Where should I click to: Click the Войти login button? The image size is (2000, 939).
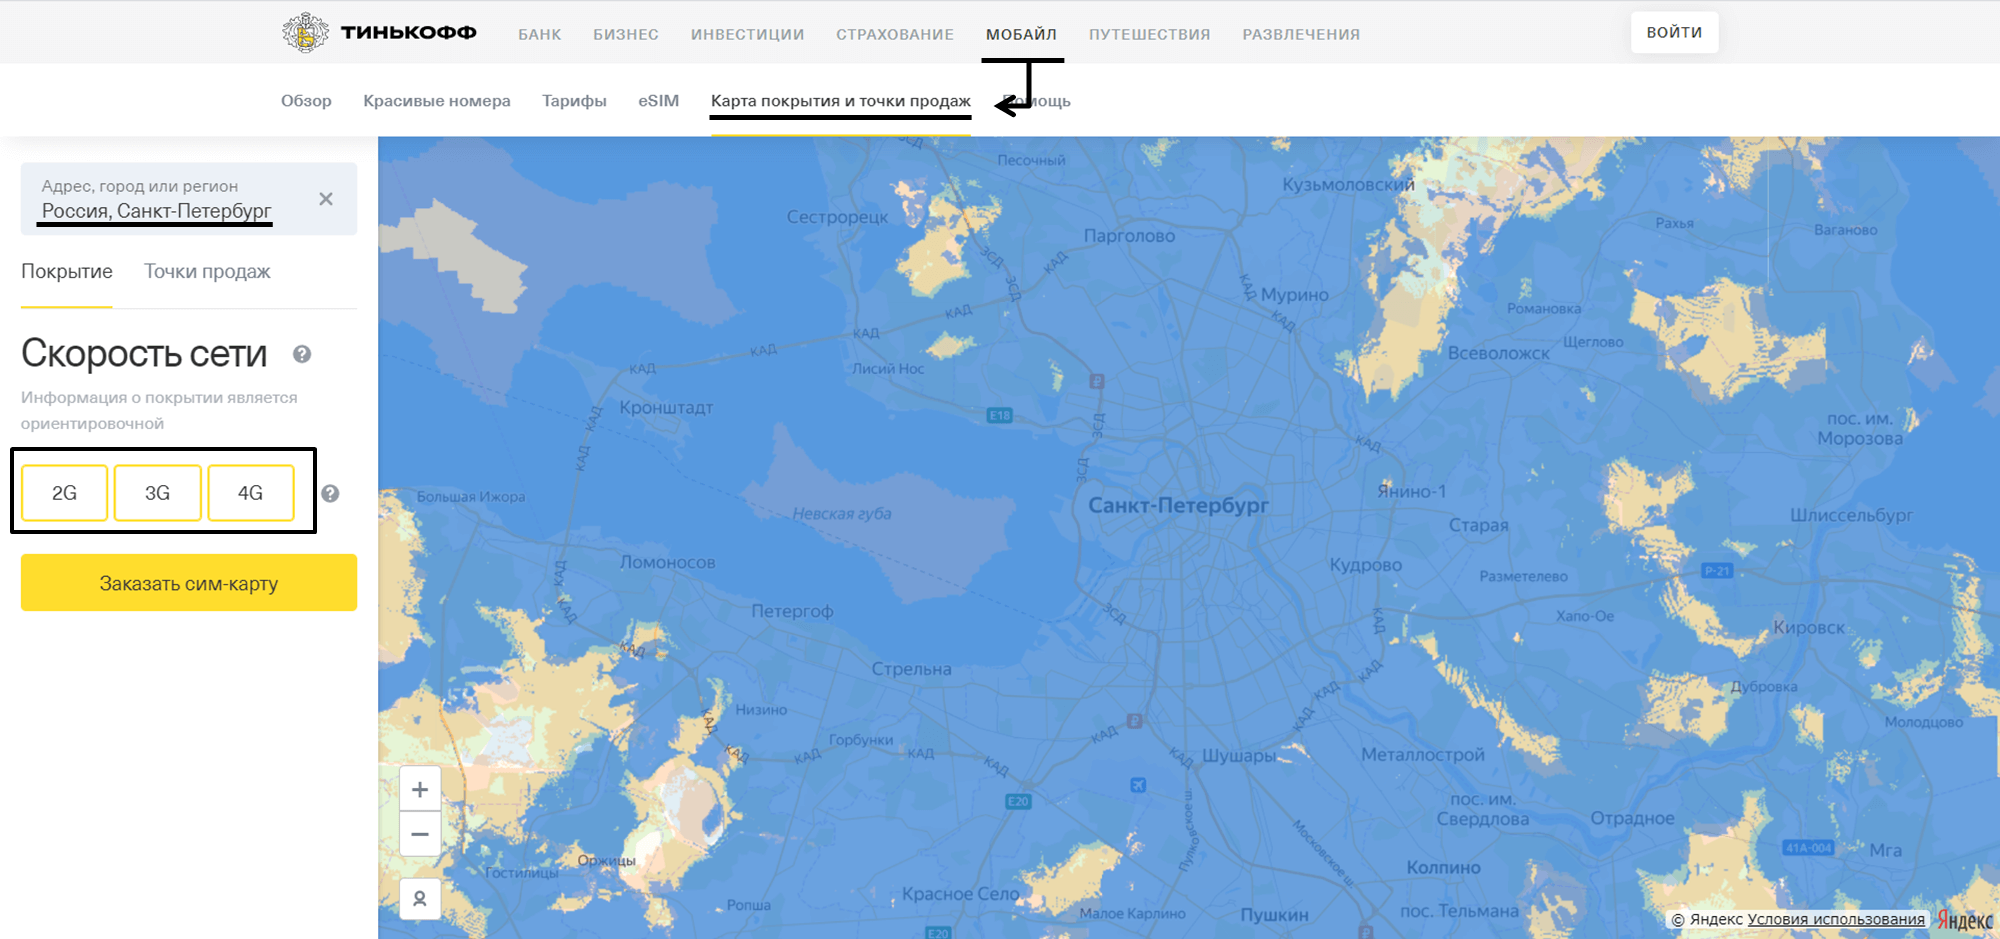pyautogui.click(x=1674, y=32)
